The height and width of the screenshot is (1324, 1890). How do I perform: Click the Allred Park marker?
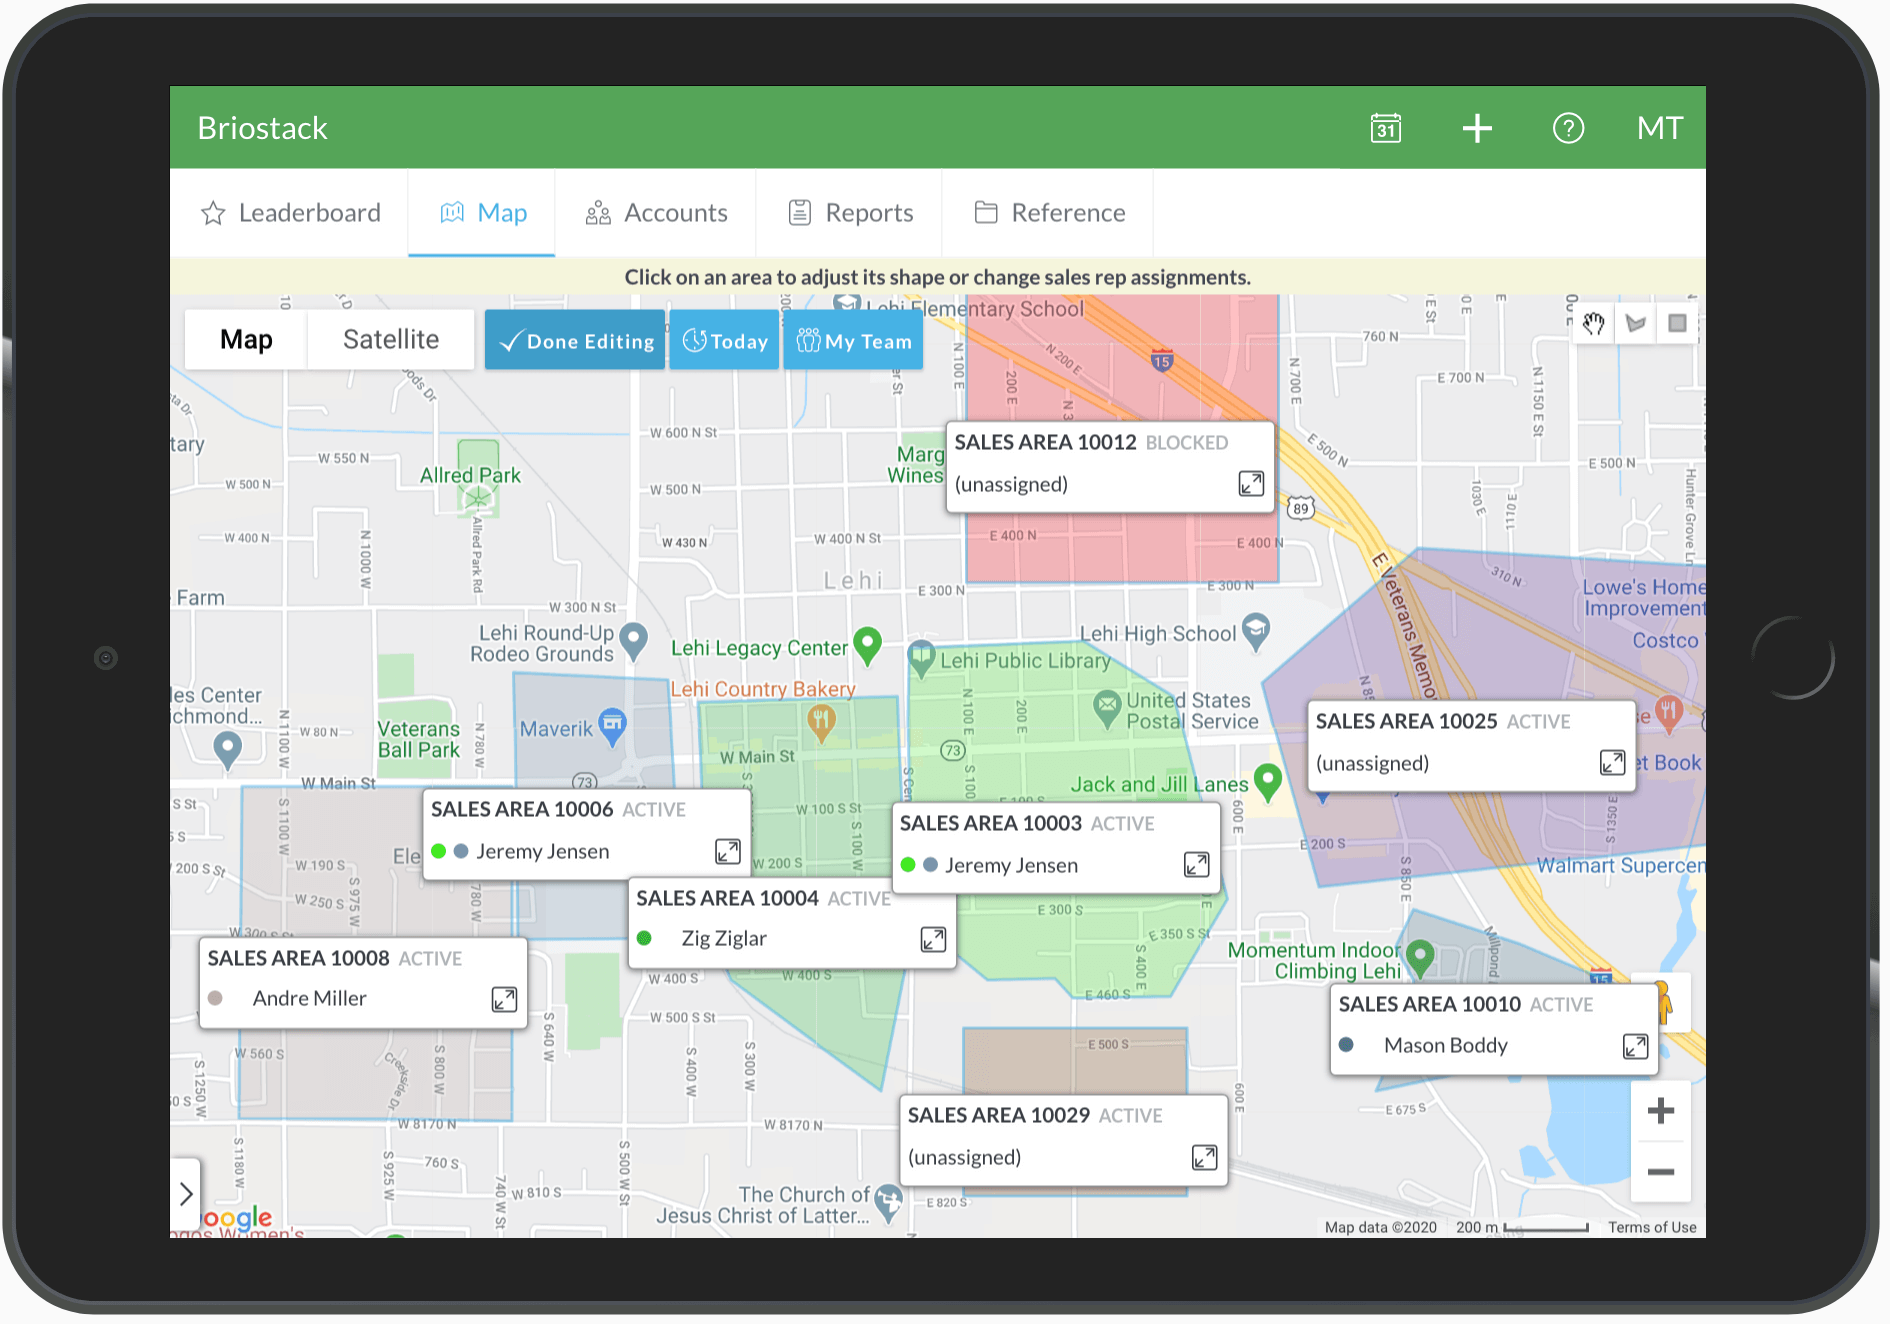point(478,497)
